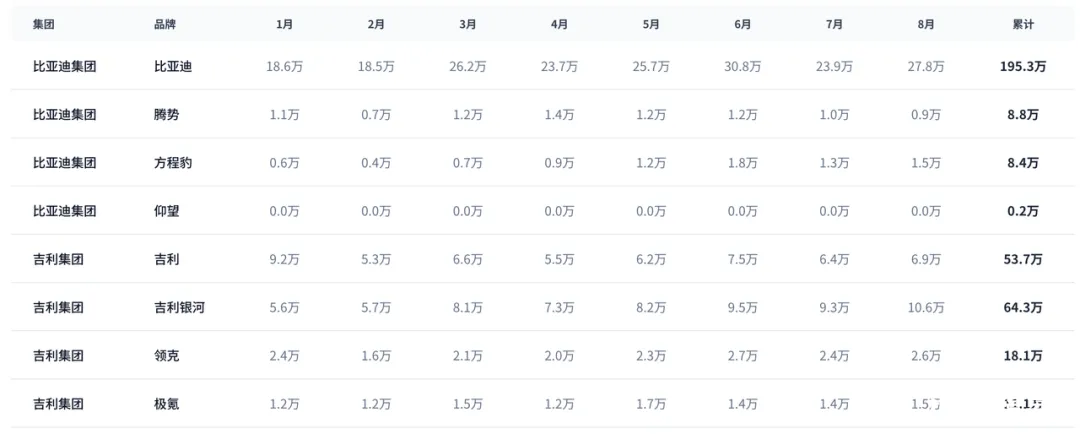Select the 仰望 brand cell
The image size is (1080, 434).
tap(167, 211)
